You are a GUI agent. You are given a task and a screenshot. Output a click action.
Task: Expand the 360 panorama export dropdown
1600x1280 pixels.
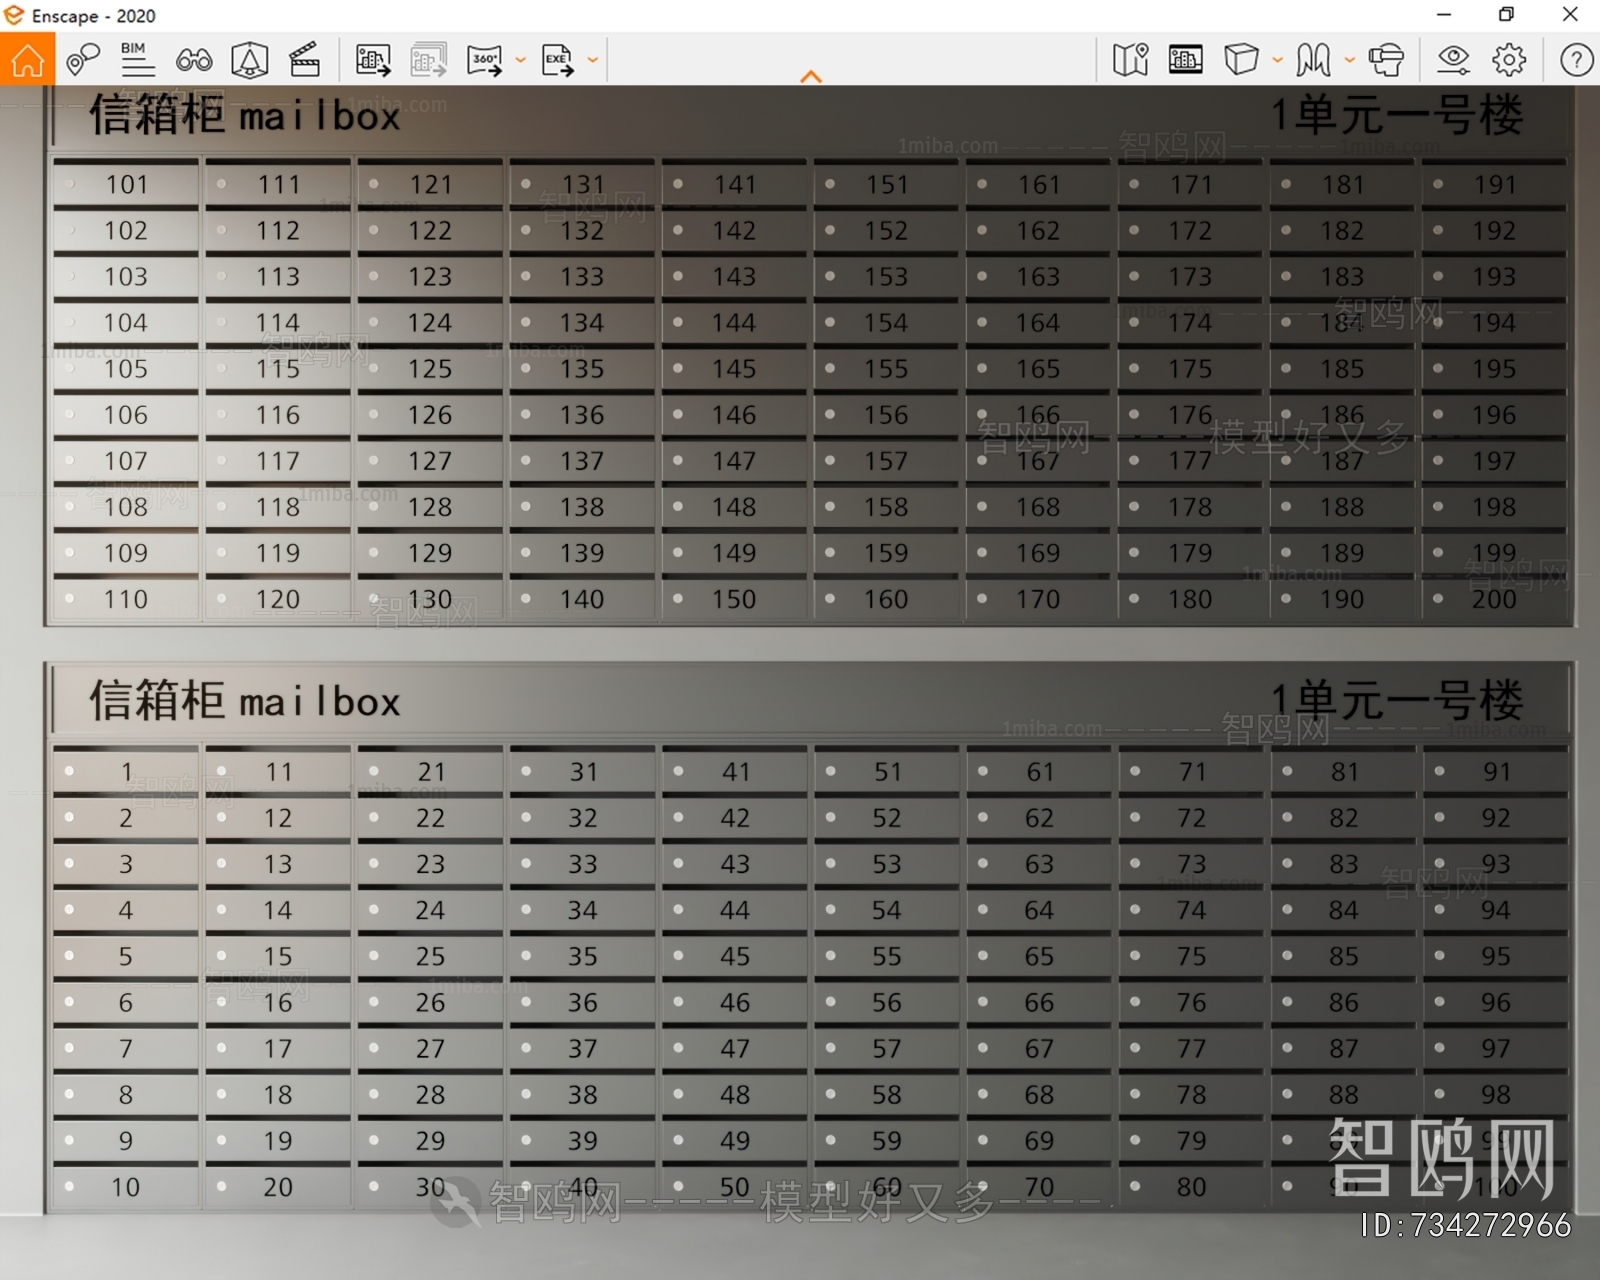(520, 60)
